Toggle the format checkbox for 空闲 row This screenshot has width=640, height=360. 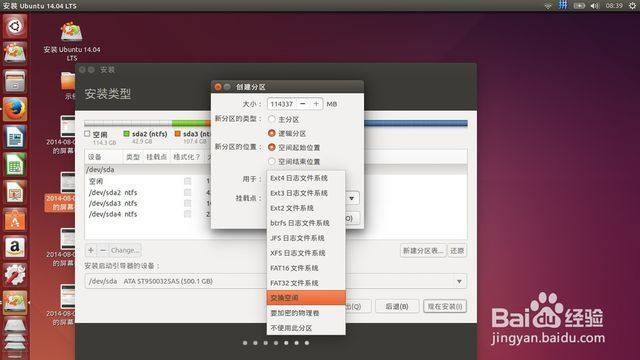point(187,181)
